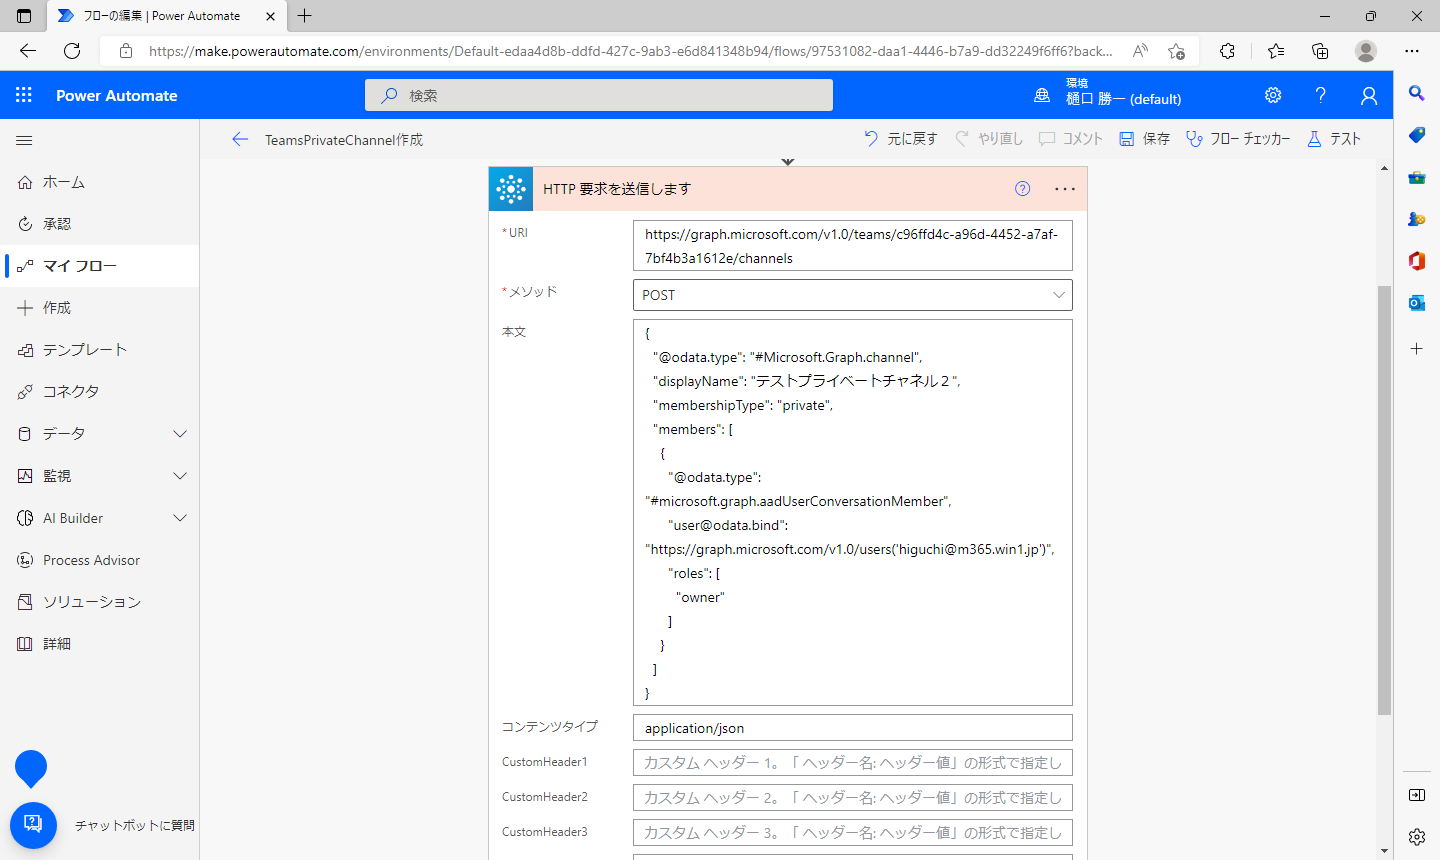The height and width of the screenshot is (860, 1440).
Task: Click the CustomHeader2 field
Action: click(853, 798)
